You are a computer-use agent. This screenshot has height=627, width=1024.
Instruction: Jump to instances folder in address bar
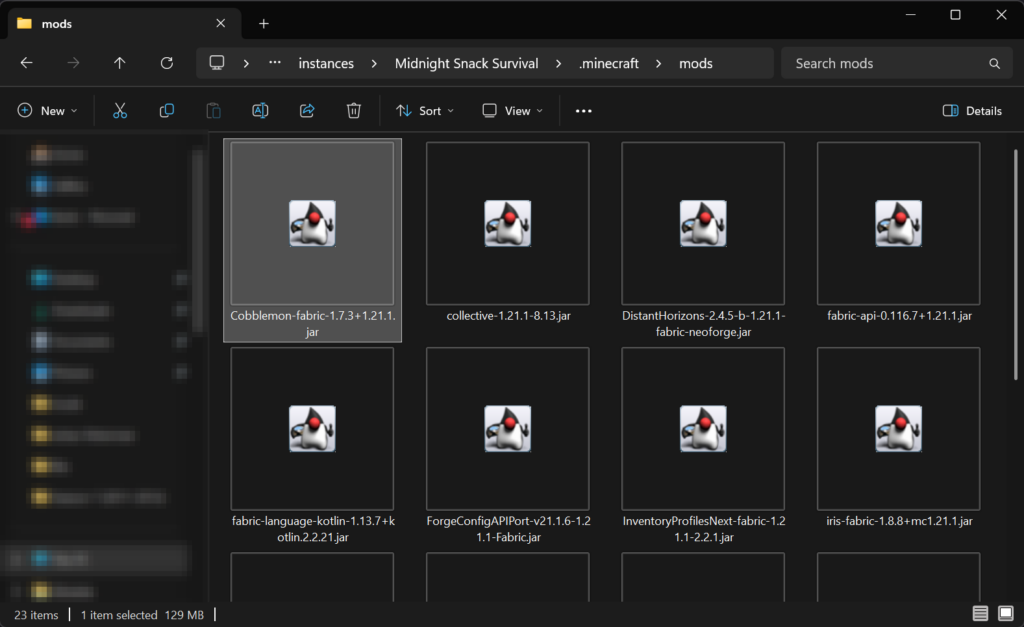[326, 63]
